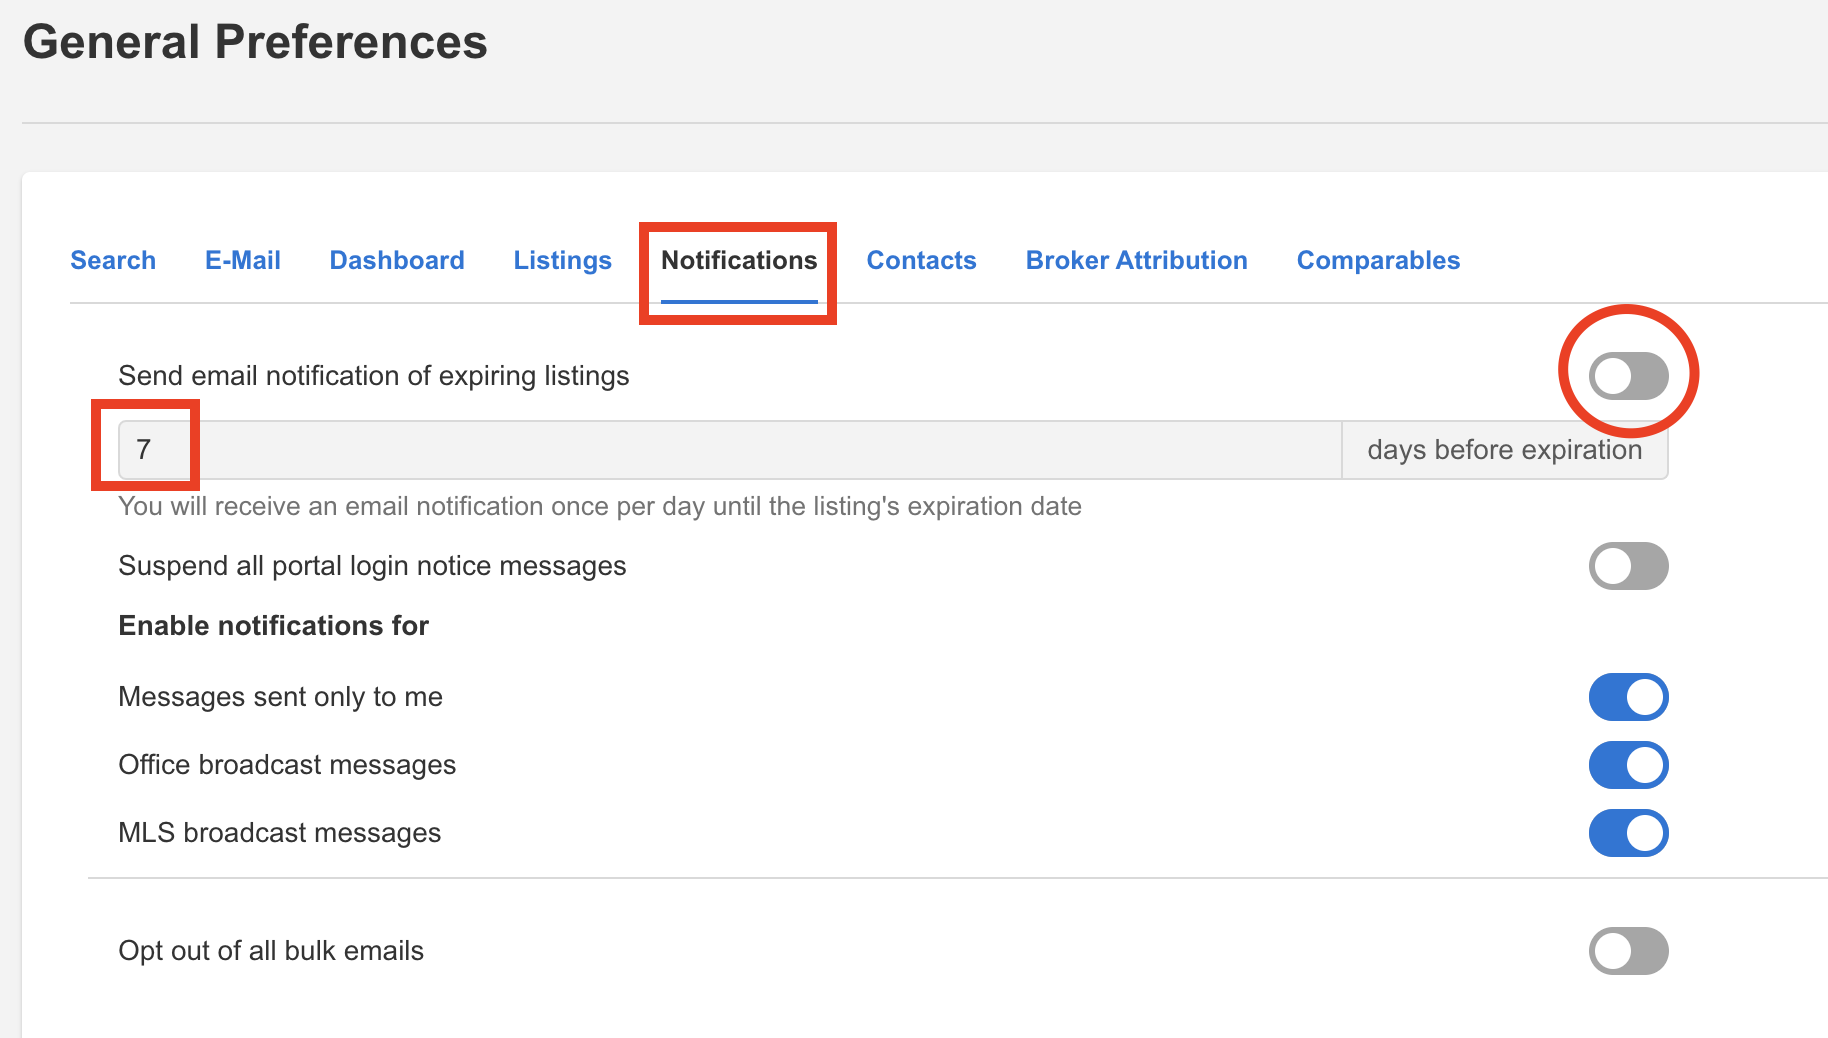Open the Contacts tab
1828x1038 pixels.
921,260
